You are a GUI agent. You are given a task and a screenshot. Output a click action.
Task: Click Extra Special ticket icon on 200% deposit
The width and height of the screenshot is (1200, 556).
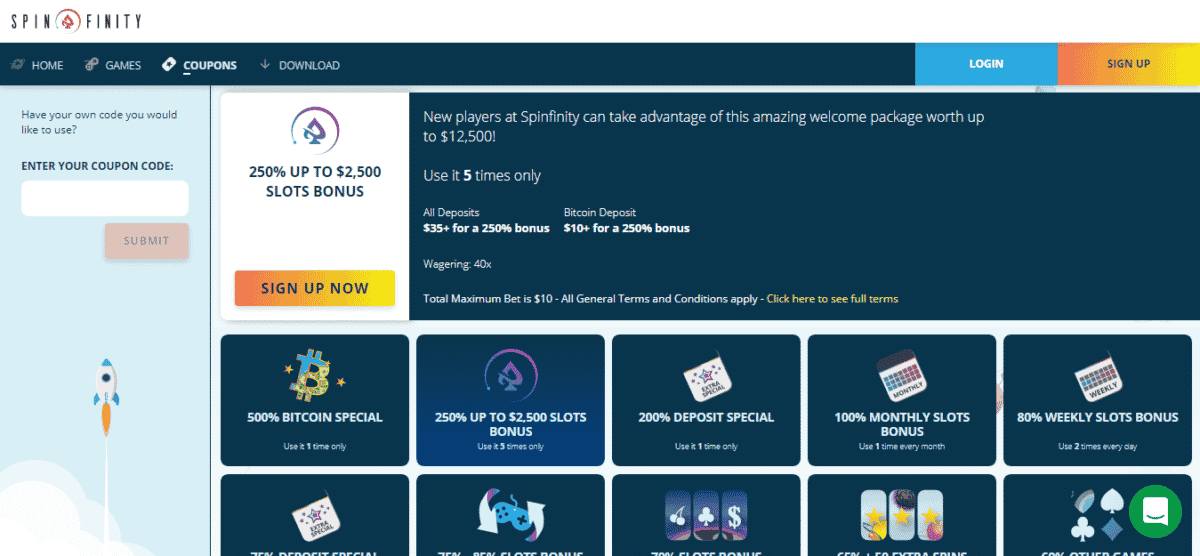click(x=706, y=378)
